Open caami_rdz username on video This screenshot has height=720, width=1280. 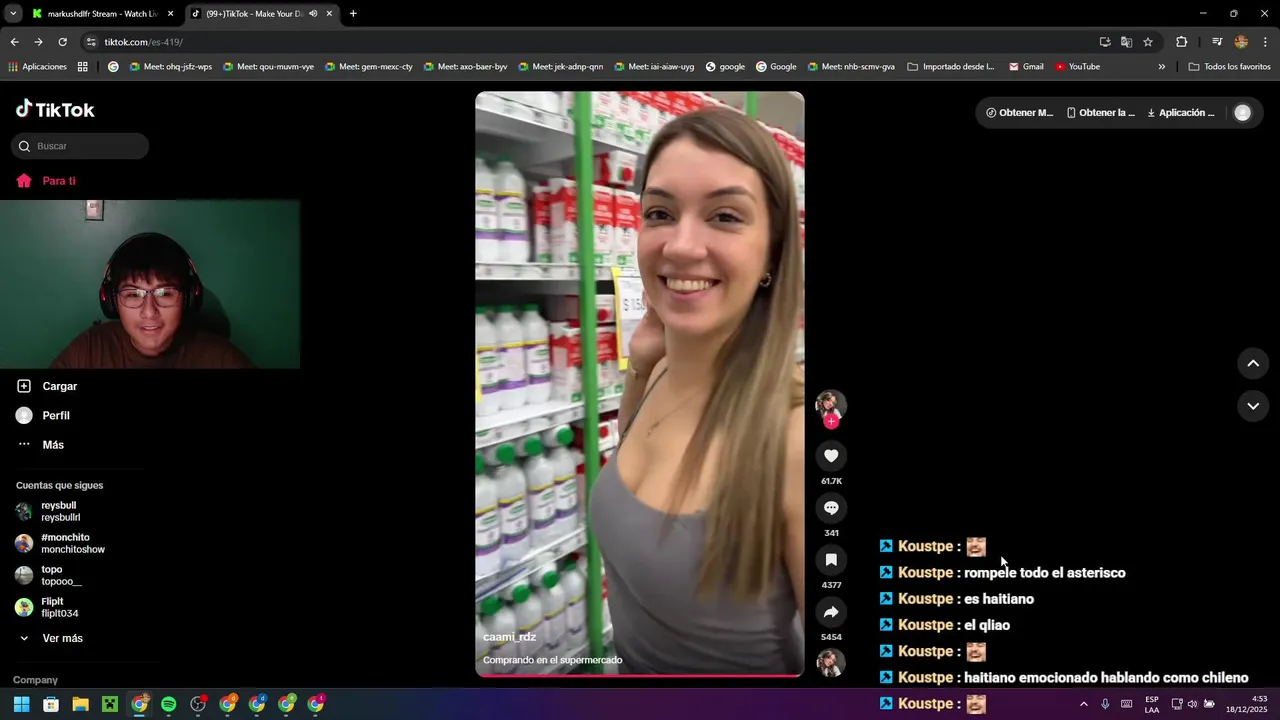(x=509, y=637)
